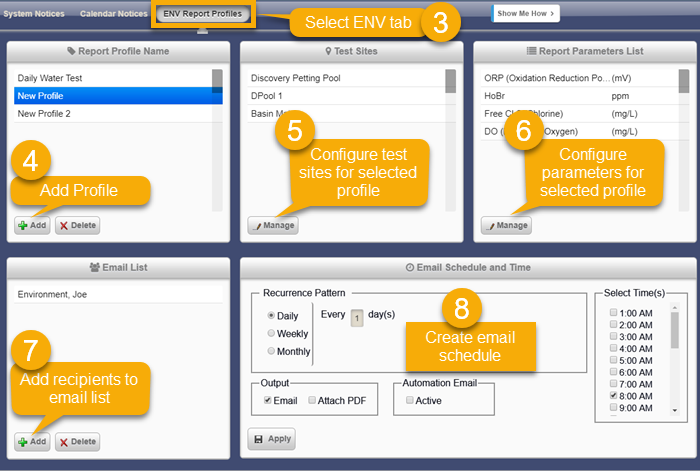Add a new report profile
The width and height of the screenshot is (700, 471).
tap(32, 225)
